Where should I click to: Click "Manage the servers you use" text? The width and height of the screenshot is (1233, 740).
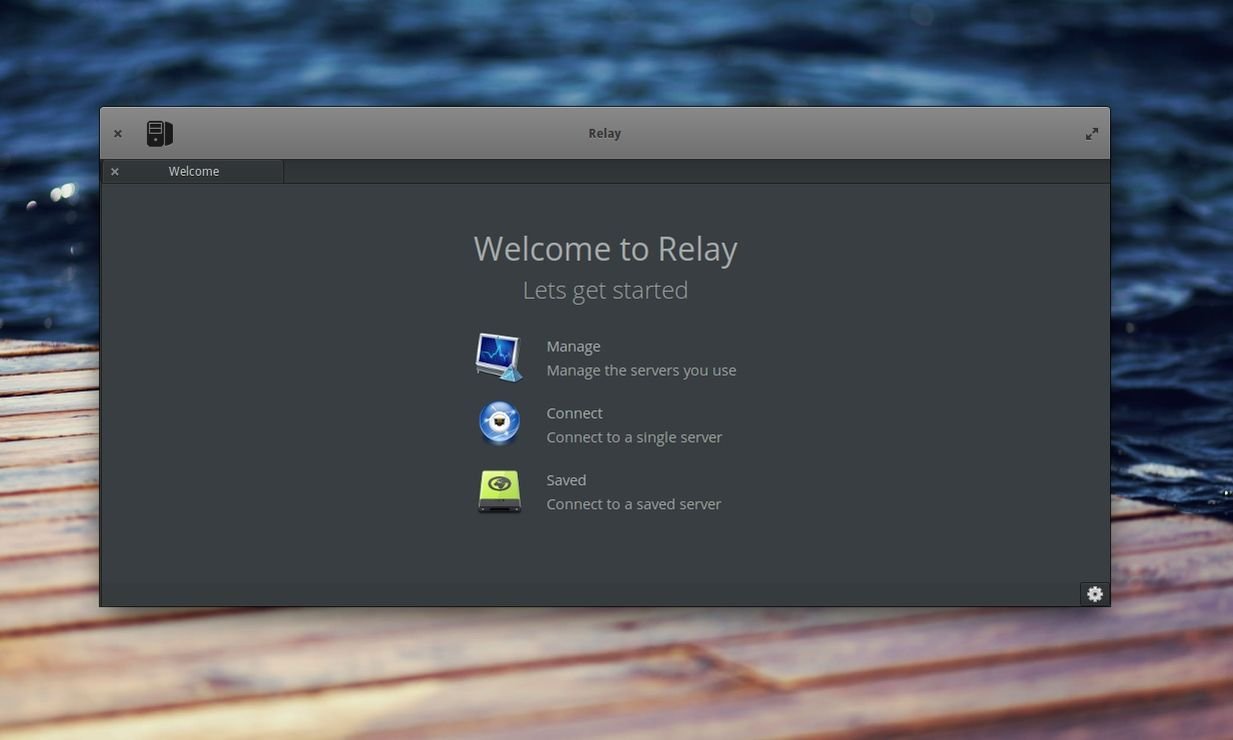(641, 370)
